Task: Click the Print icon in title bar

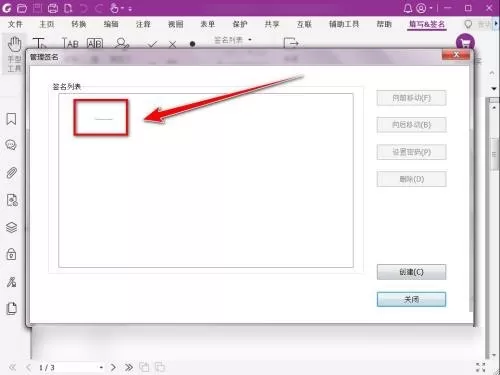Action: [53, 8]
